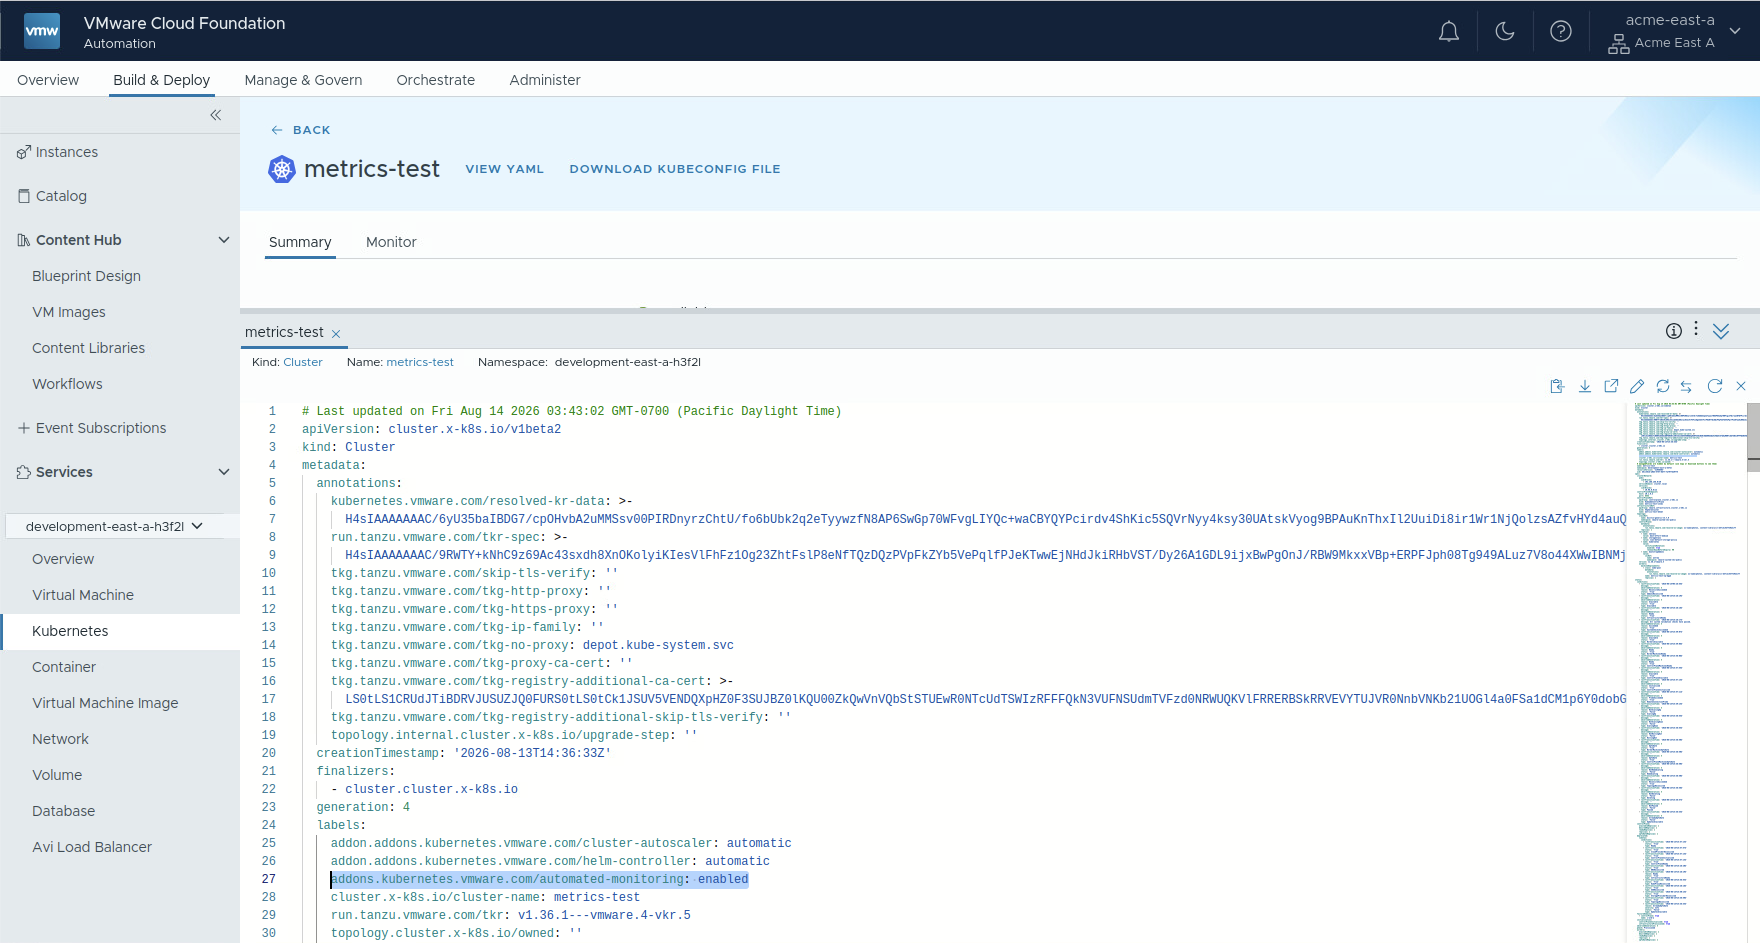Collapse the Content Hub section chevron

click(x=224, y=240)
